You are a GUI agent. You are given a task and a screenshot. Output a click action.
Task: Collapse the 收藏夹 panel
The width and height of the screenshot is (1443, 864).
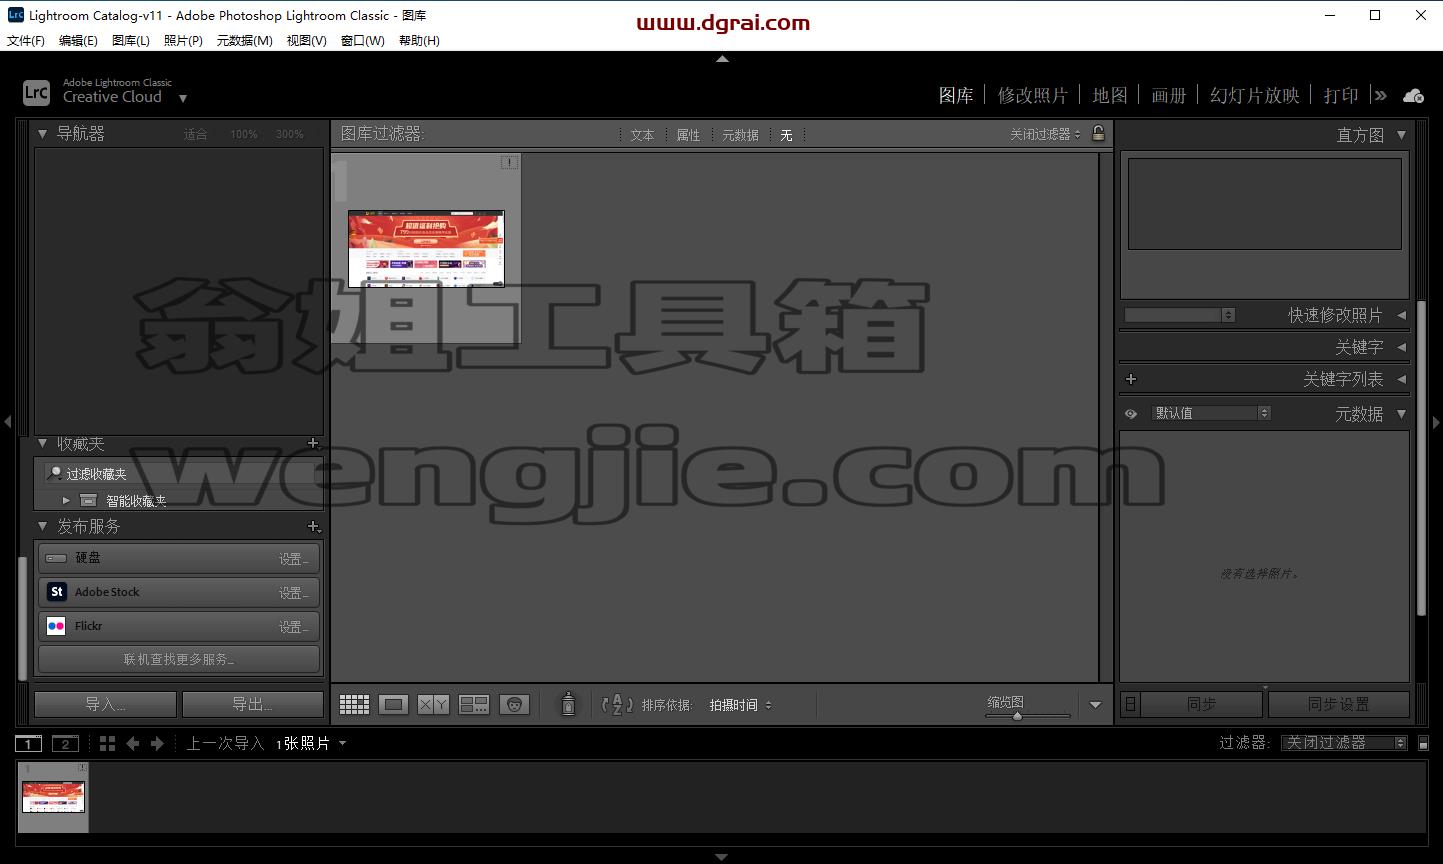[x=43, y=443]
